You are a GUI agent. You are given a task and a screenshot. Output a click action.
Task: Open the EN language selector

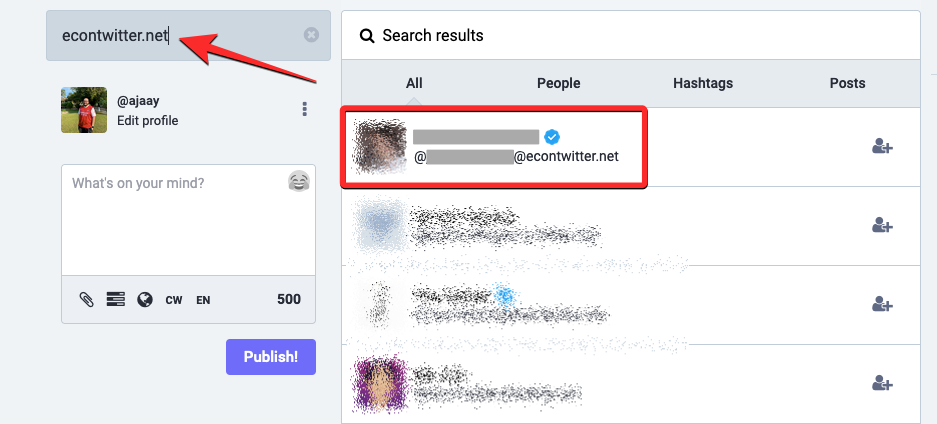(x=203, y=299)
